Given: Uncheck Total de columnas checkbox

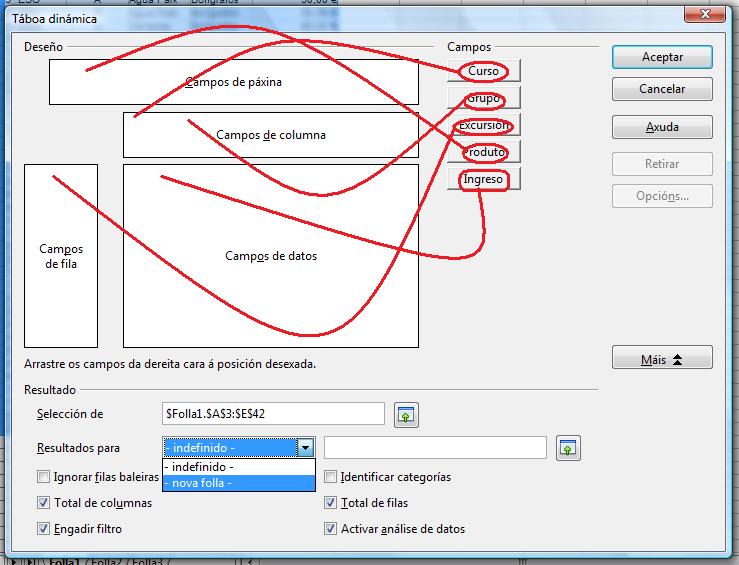Looking at the screenshot, I should [43, 503].
